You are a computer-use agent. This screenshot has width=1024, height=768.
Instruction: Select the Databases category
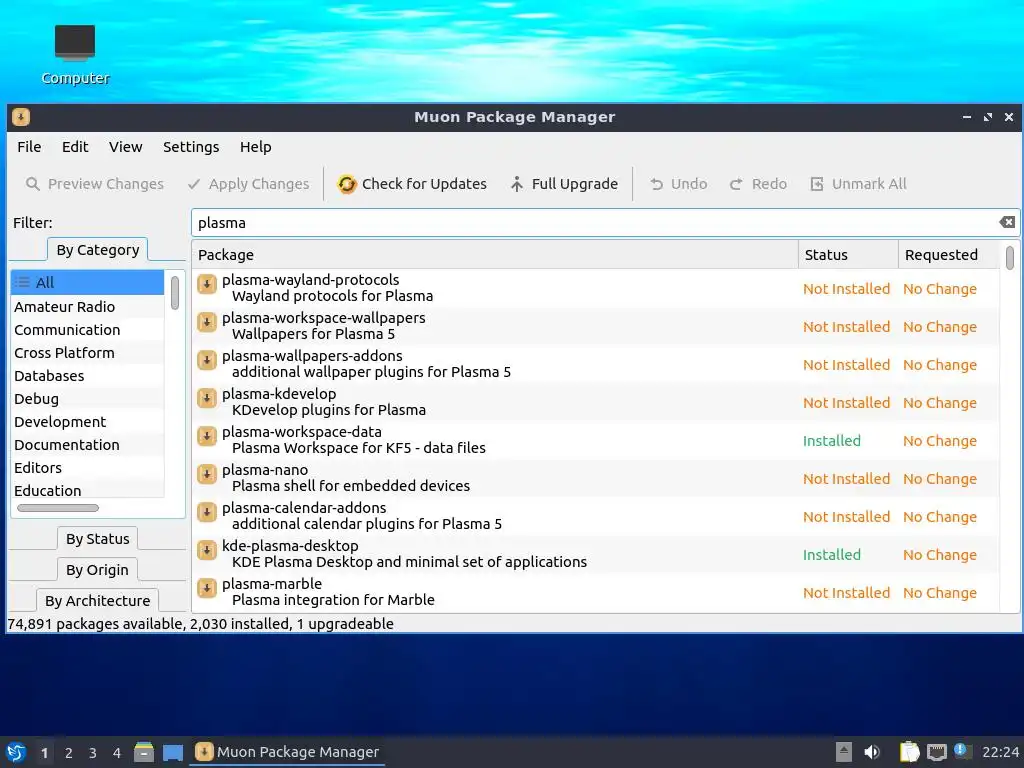click(87, 376)
